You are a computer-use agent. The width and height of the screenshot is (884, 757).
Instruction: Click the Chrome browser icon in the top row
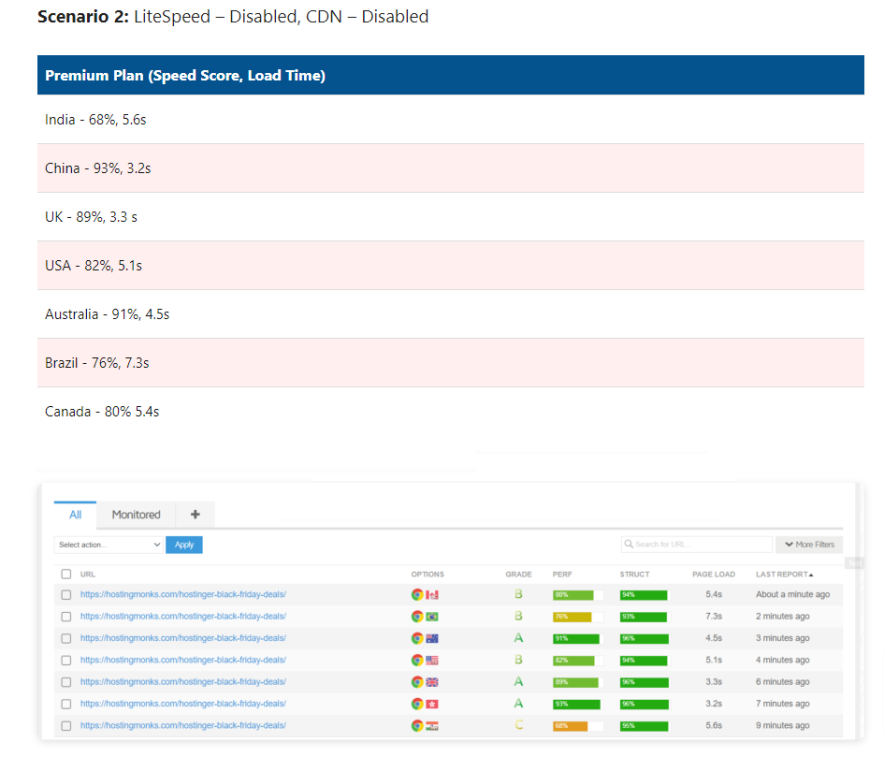419,594
